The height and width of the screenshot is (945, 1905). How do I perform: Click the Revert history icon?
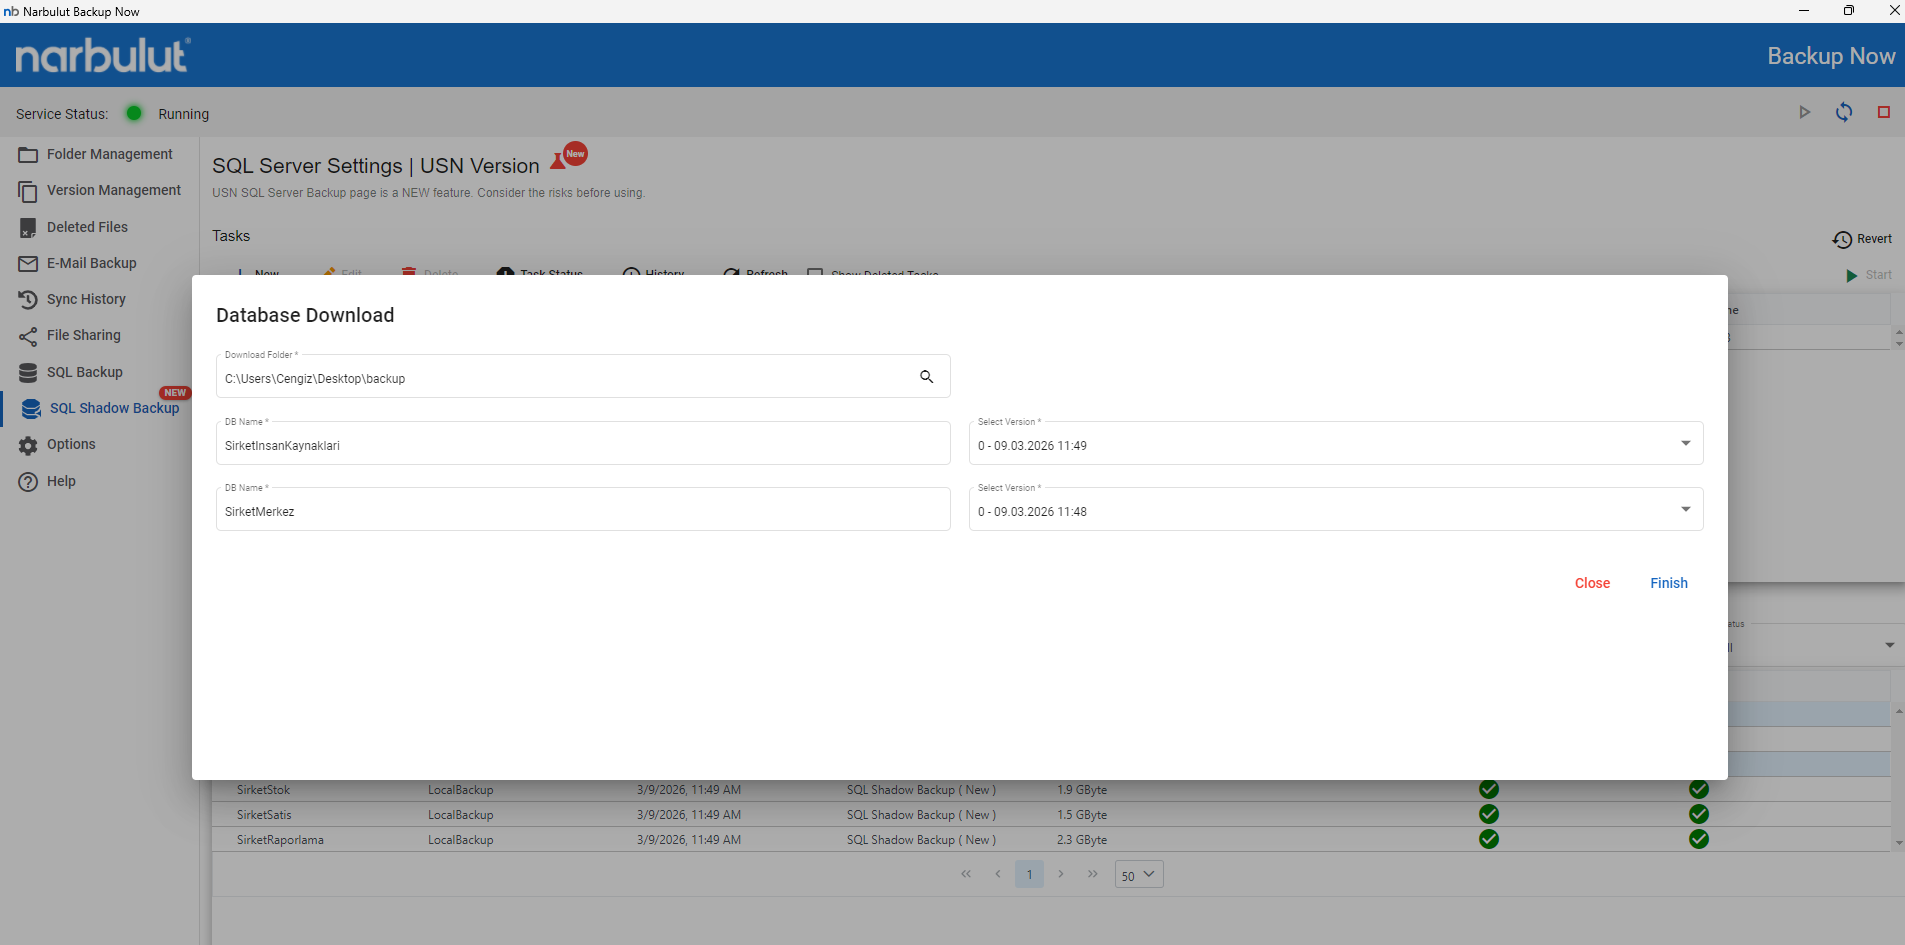1841,240
